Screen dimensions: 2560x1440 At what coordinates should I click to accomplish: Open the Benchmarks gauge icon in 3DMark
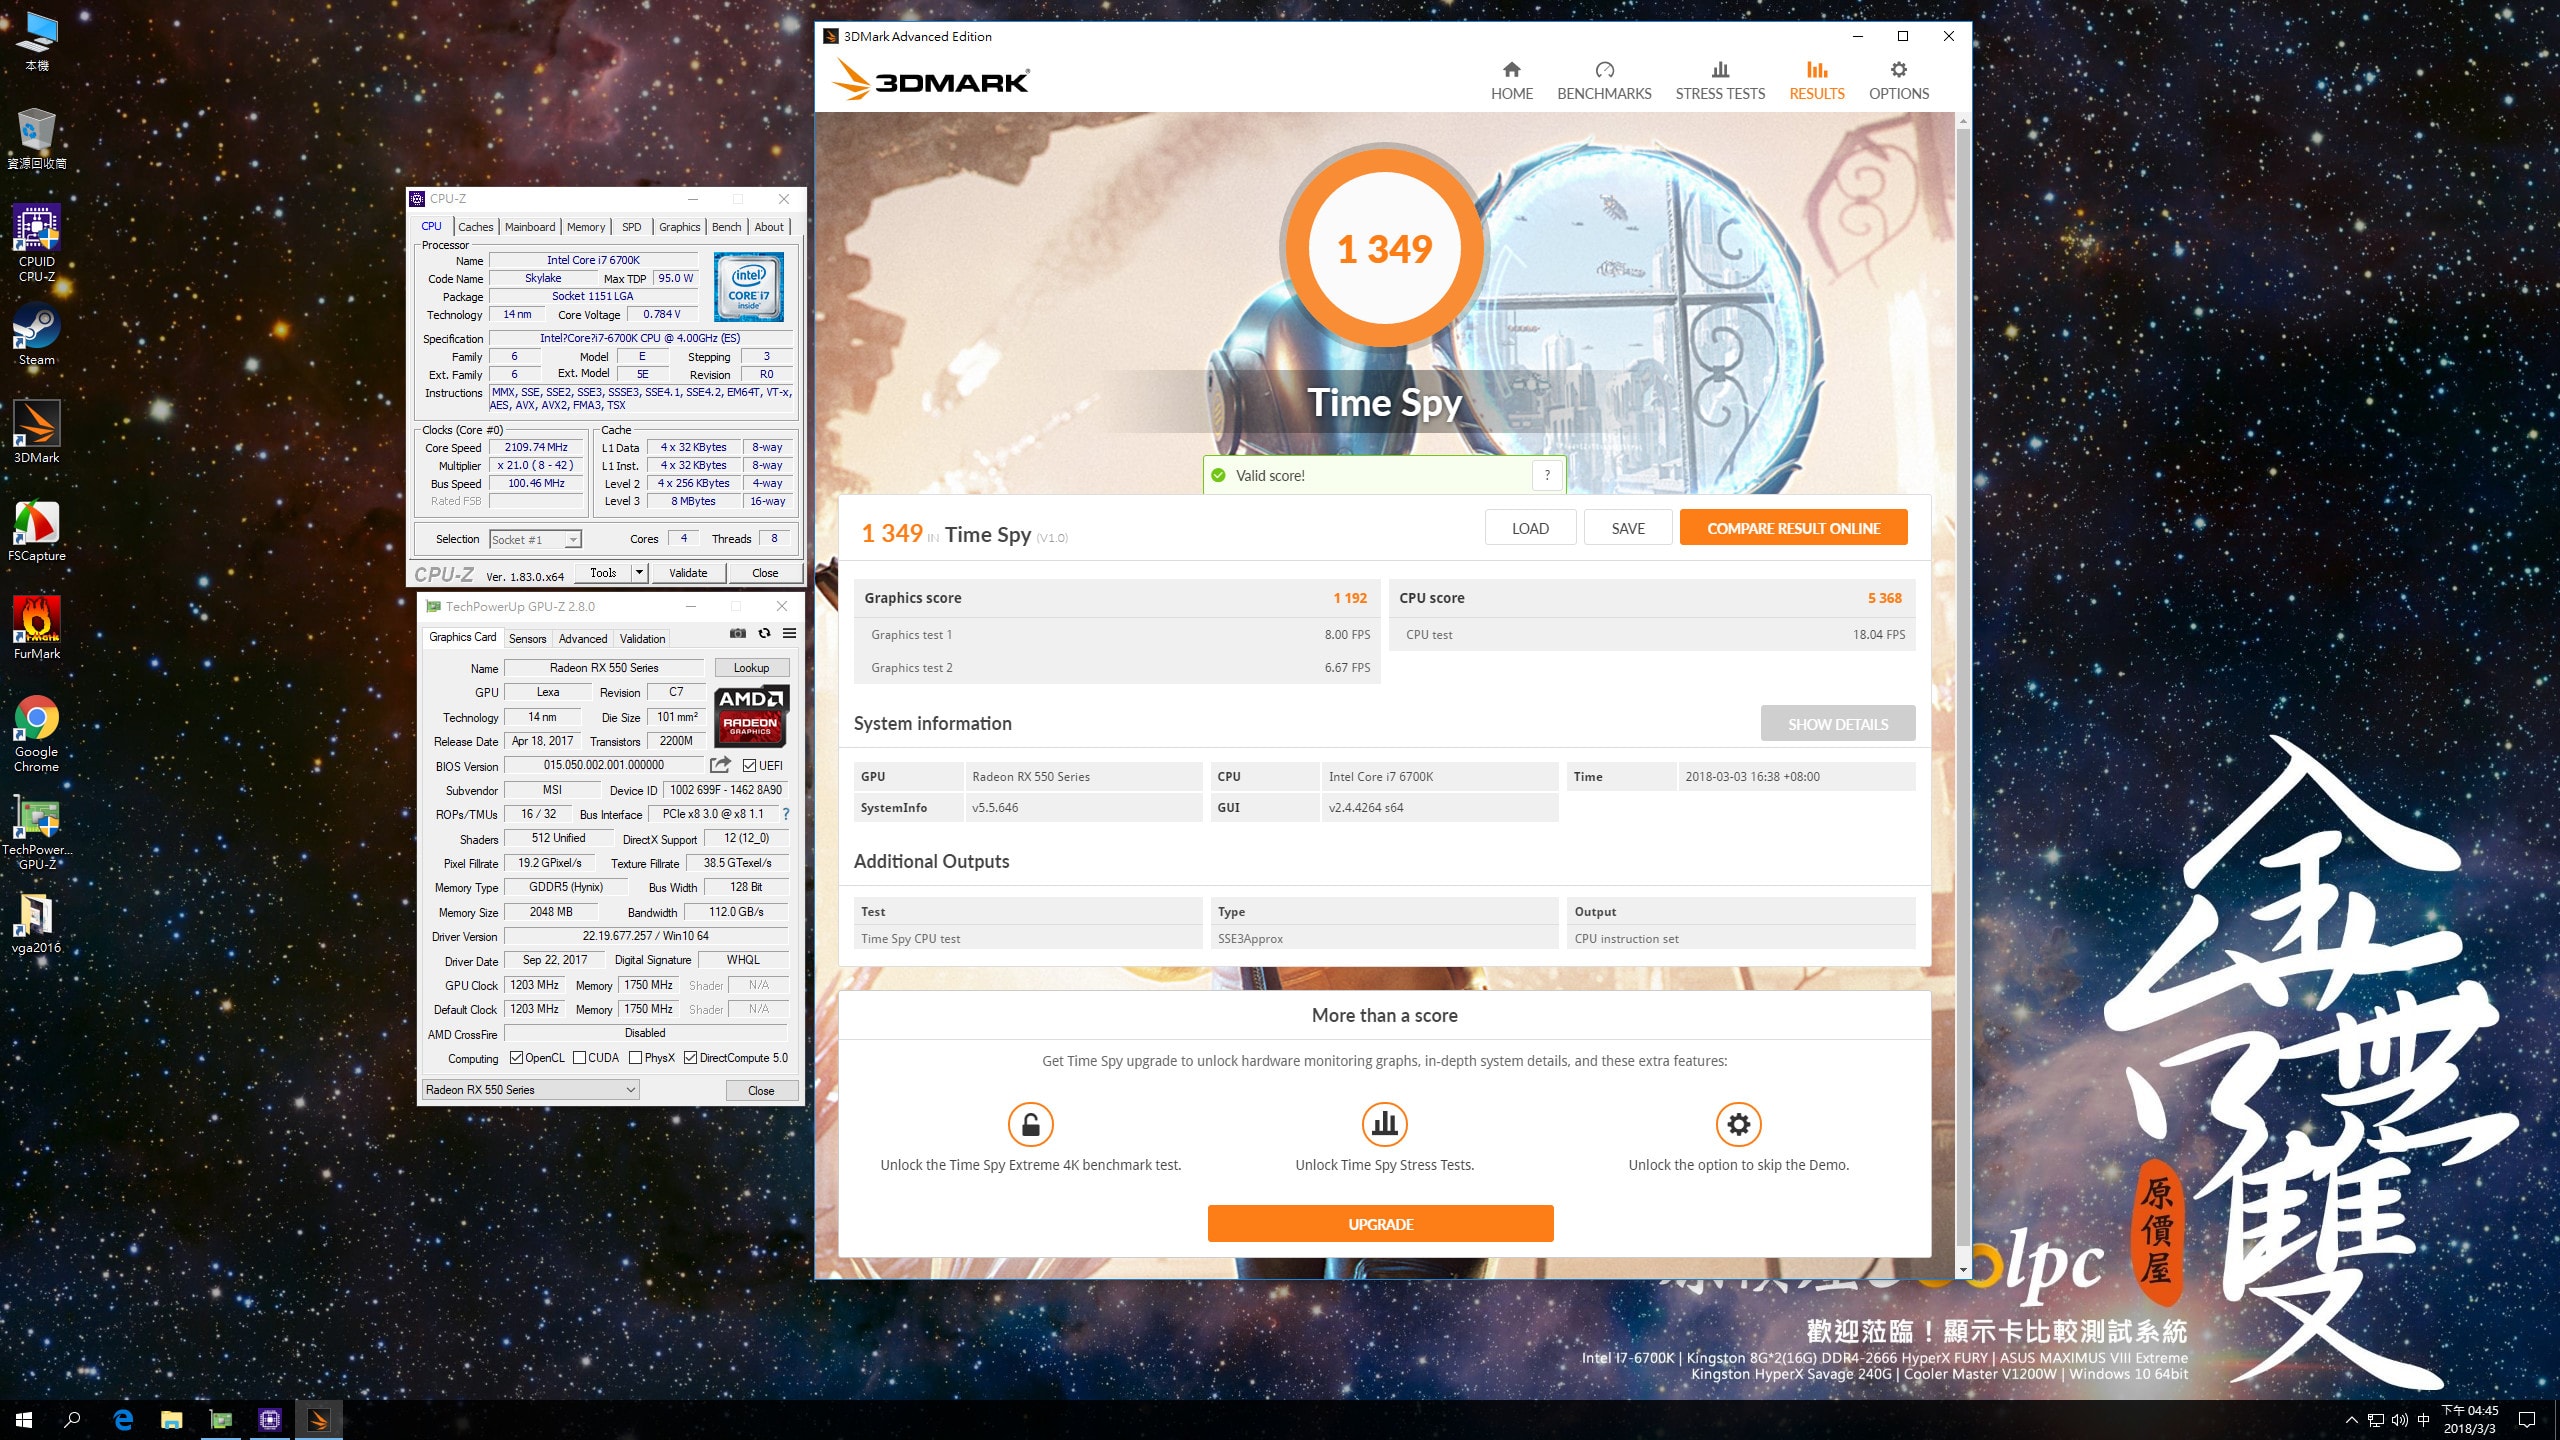click(x=1604, y=70)
